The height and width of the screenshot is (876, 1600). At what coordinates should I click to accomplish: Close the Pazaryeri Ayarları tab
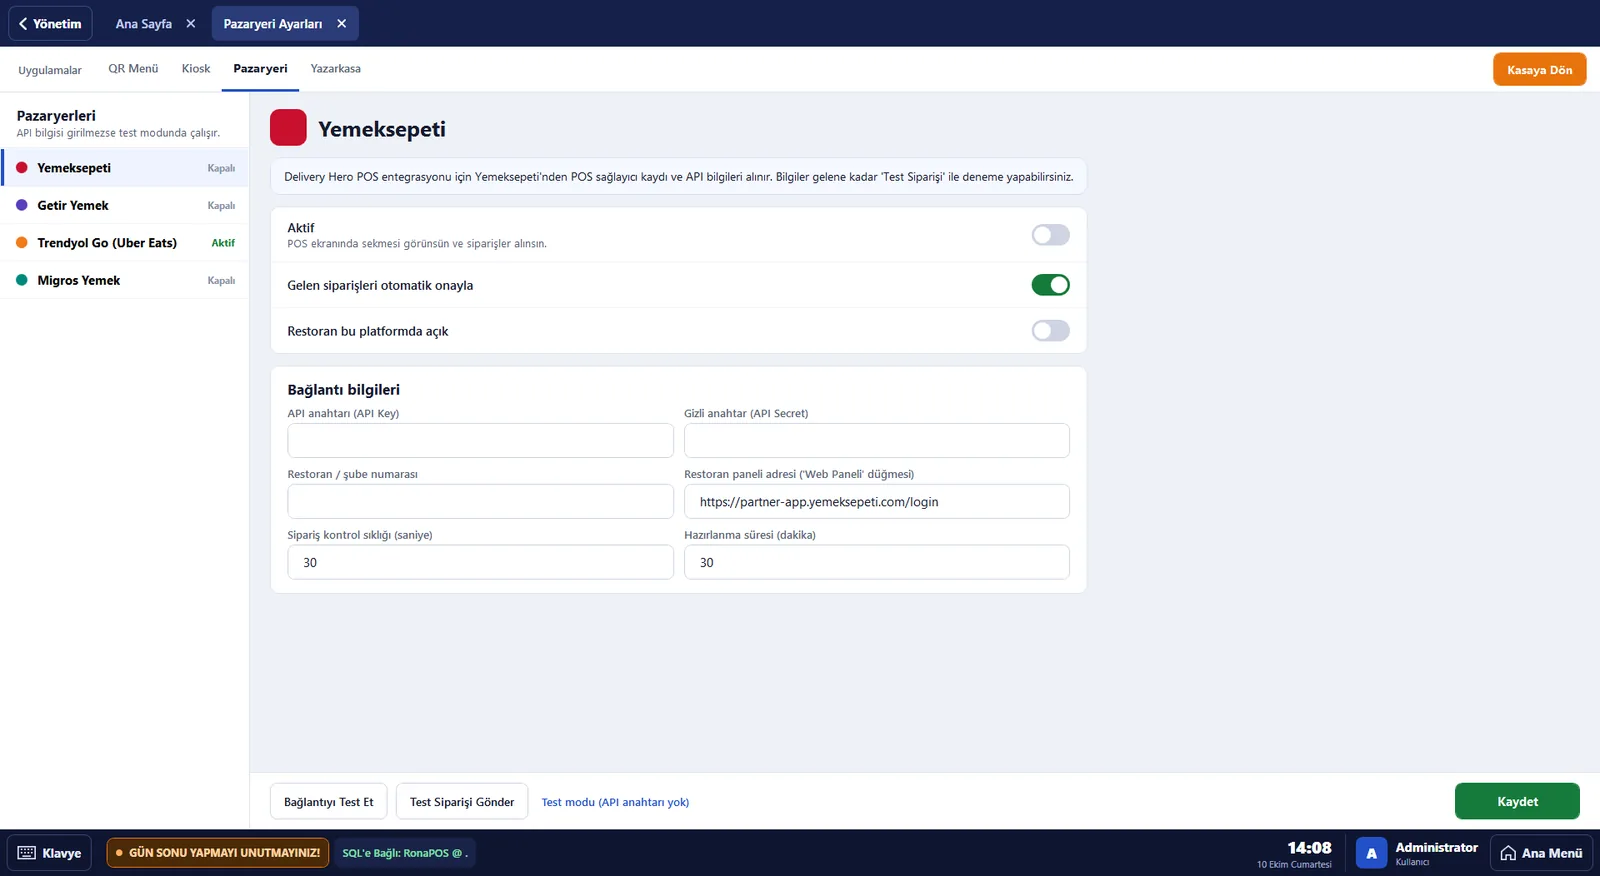342,23
